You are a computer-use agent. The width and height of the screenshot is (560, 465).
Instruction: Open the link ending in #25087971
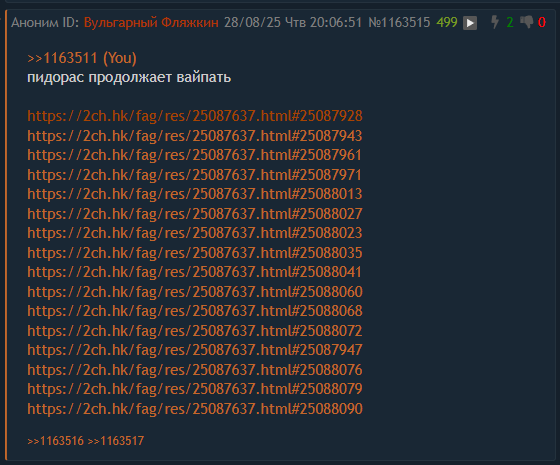click(x=195, y=175)
